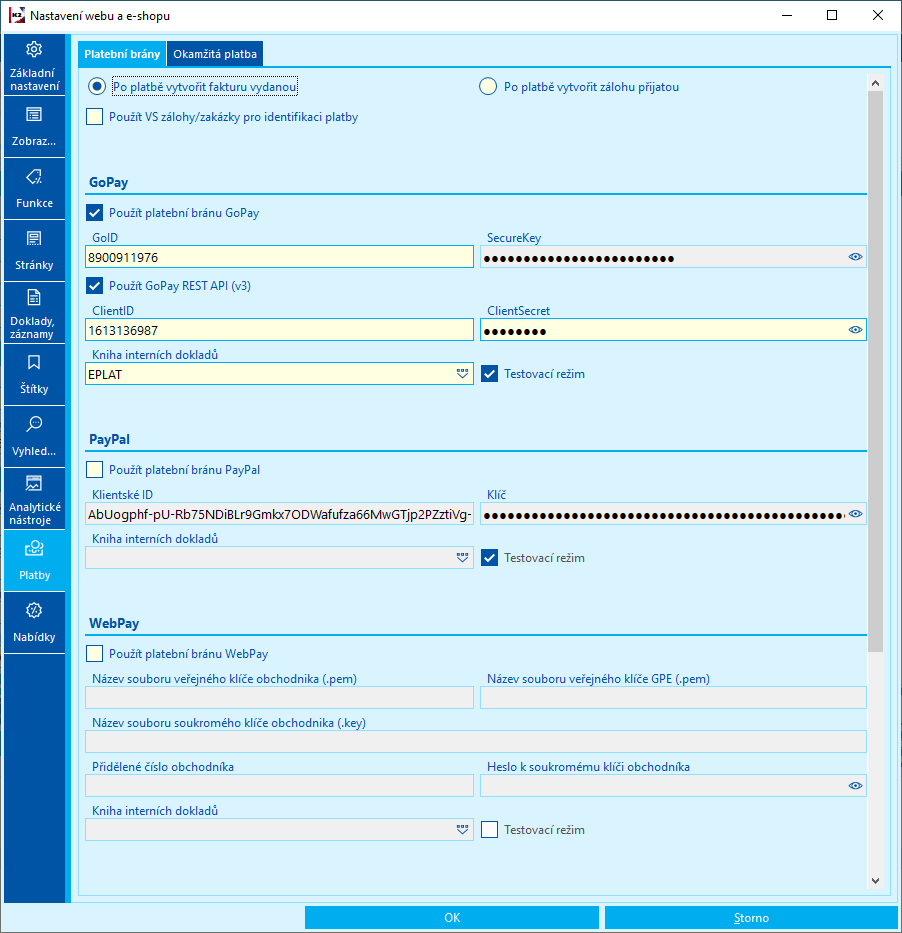Open the Štítky bookmark icon section
The height and width of the screenshot is (933, 902).
(x=34, y=374)
